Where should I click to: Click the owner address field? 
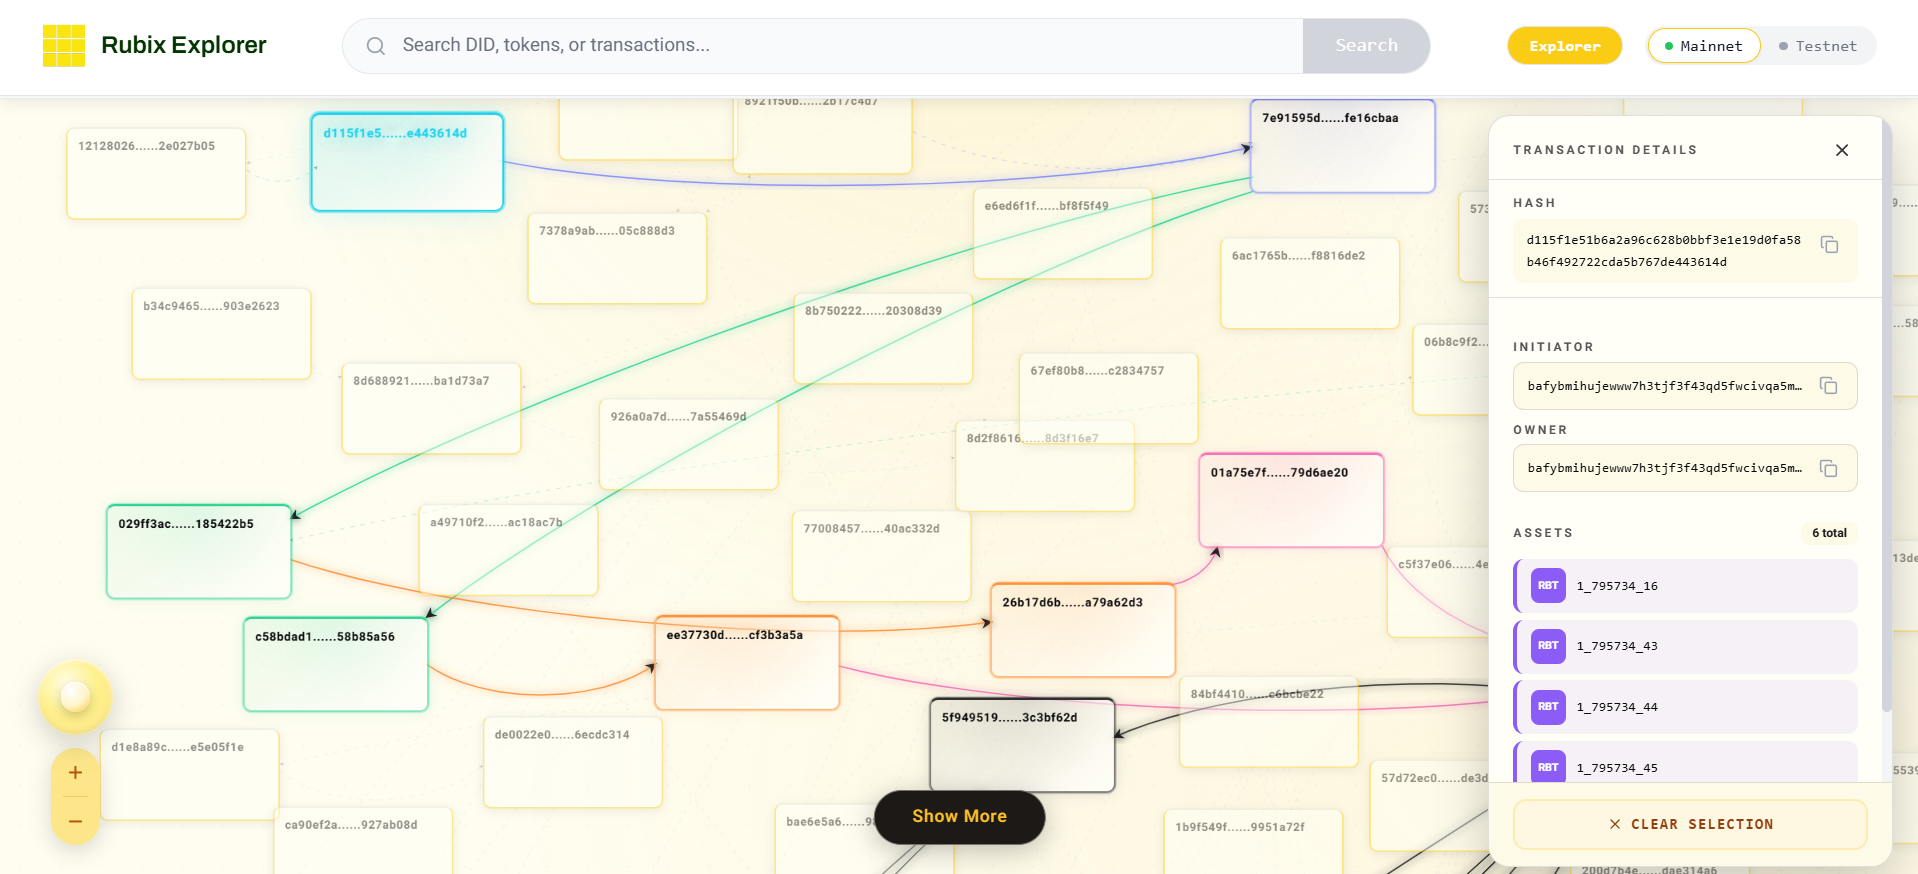(x=1685, y=468)
